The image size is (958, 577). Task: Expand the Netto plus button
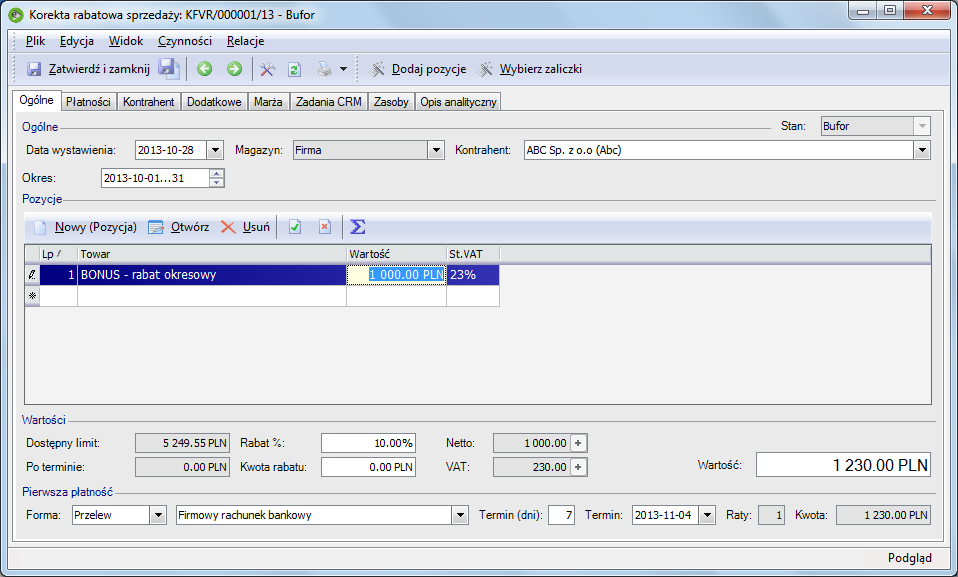pyautogui.click(x=578, y=443)
